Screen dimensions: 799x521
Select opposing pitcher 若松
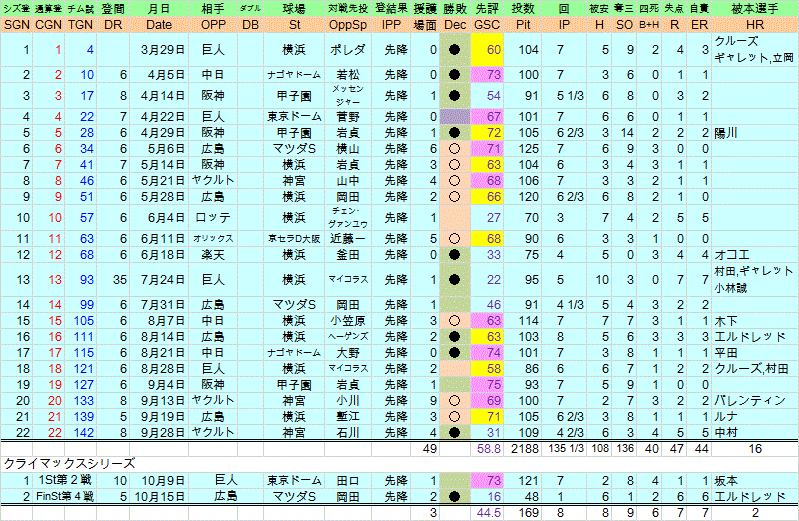(x=348, y=75)
